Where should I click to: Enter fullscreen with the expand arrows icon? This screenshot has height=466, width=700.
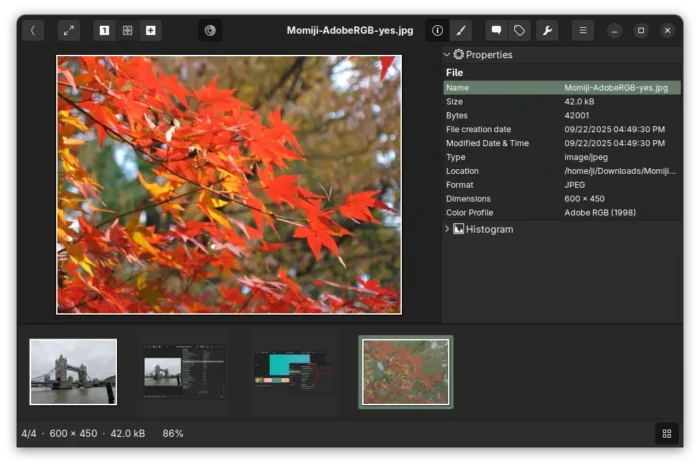click(69, 30)
